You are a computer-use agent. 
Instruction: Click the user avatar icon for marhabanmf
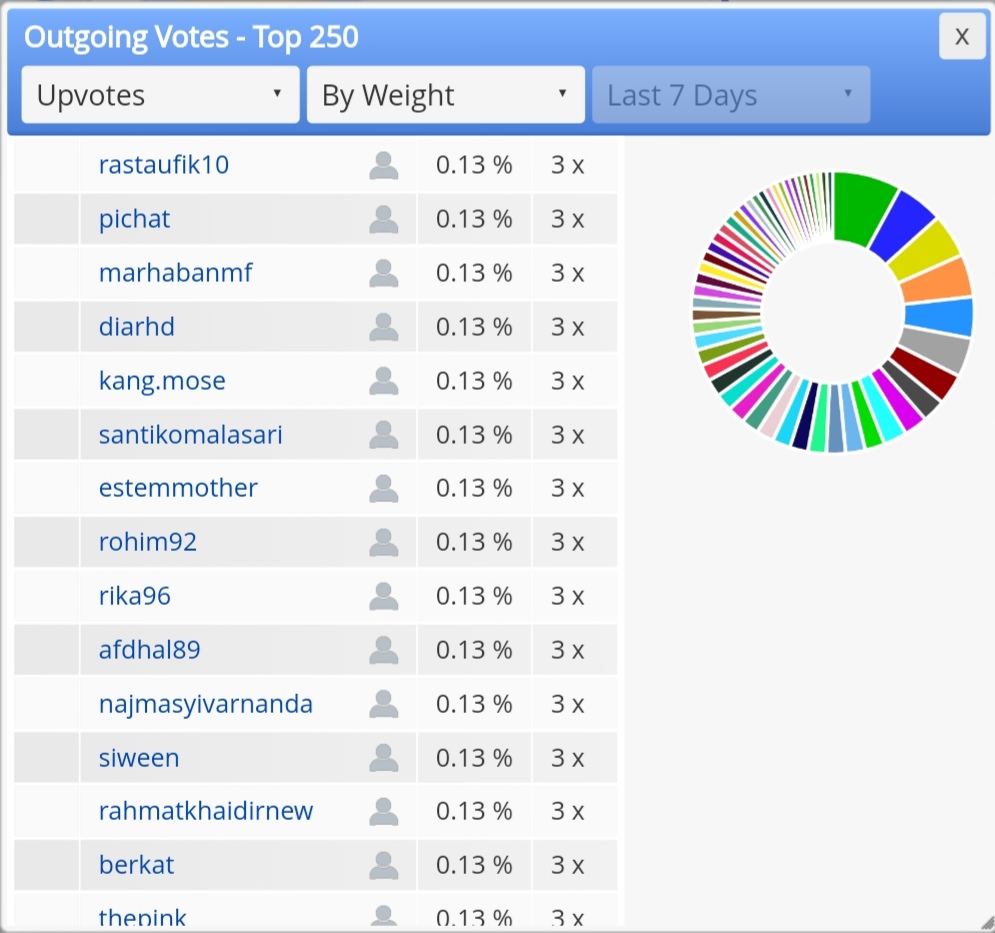point(384,273)
